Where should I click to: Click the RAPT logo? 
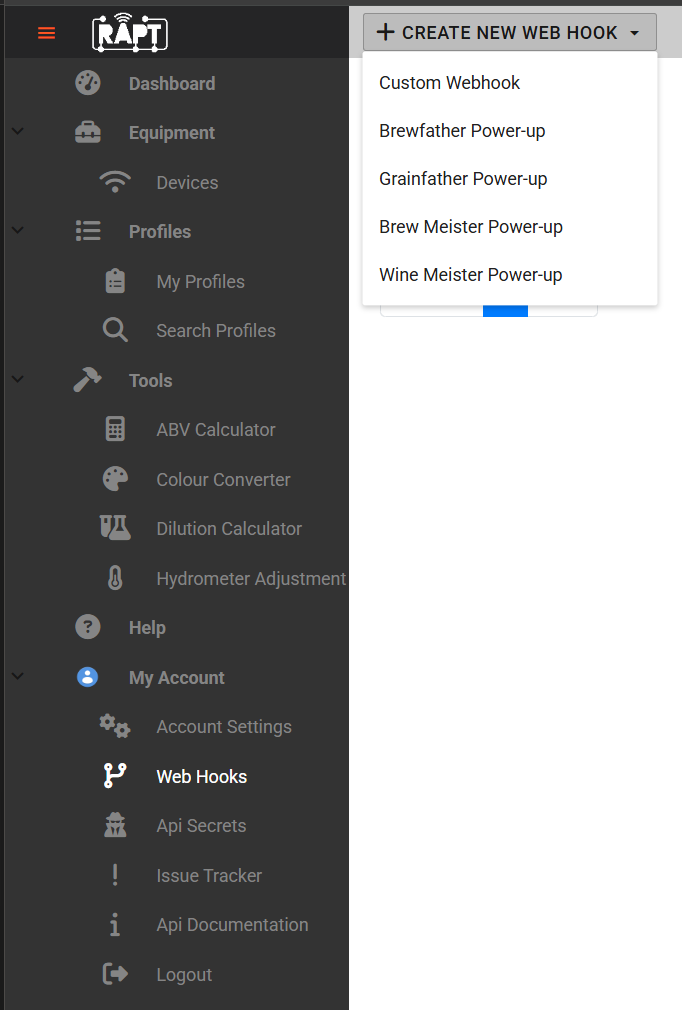[x=130, y=33]
